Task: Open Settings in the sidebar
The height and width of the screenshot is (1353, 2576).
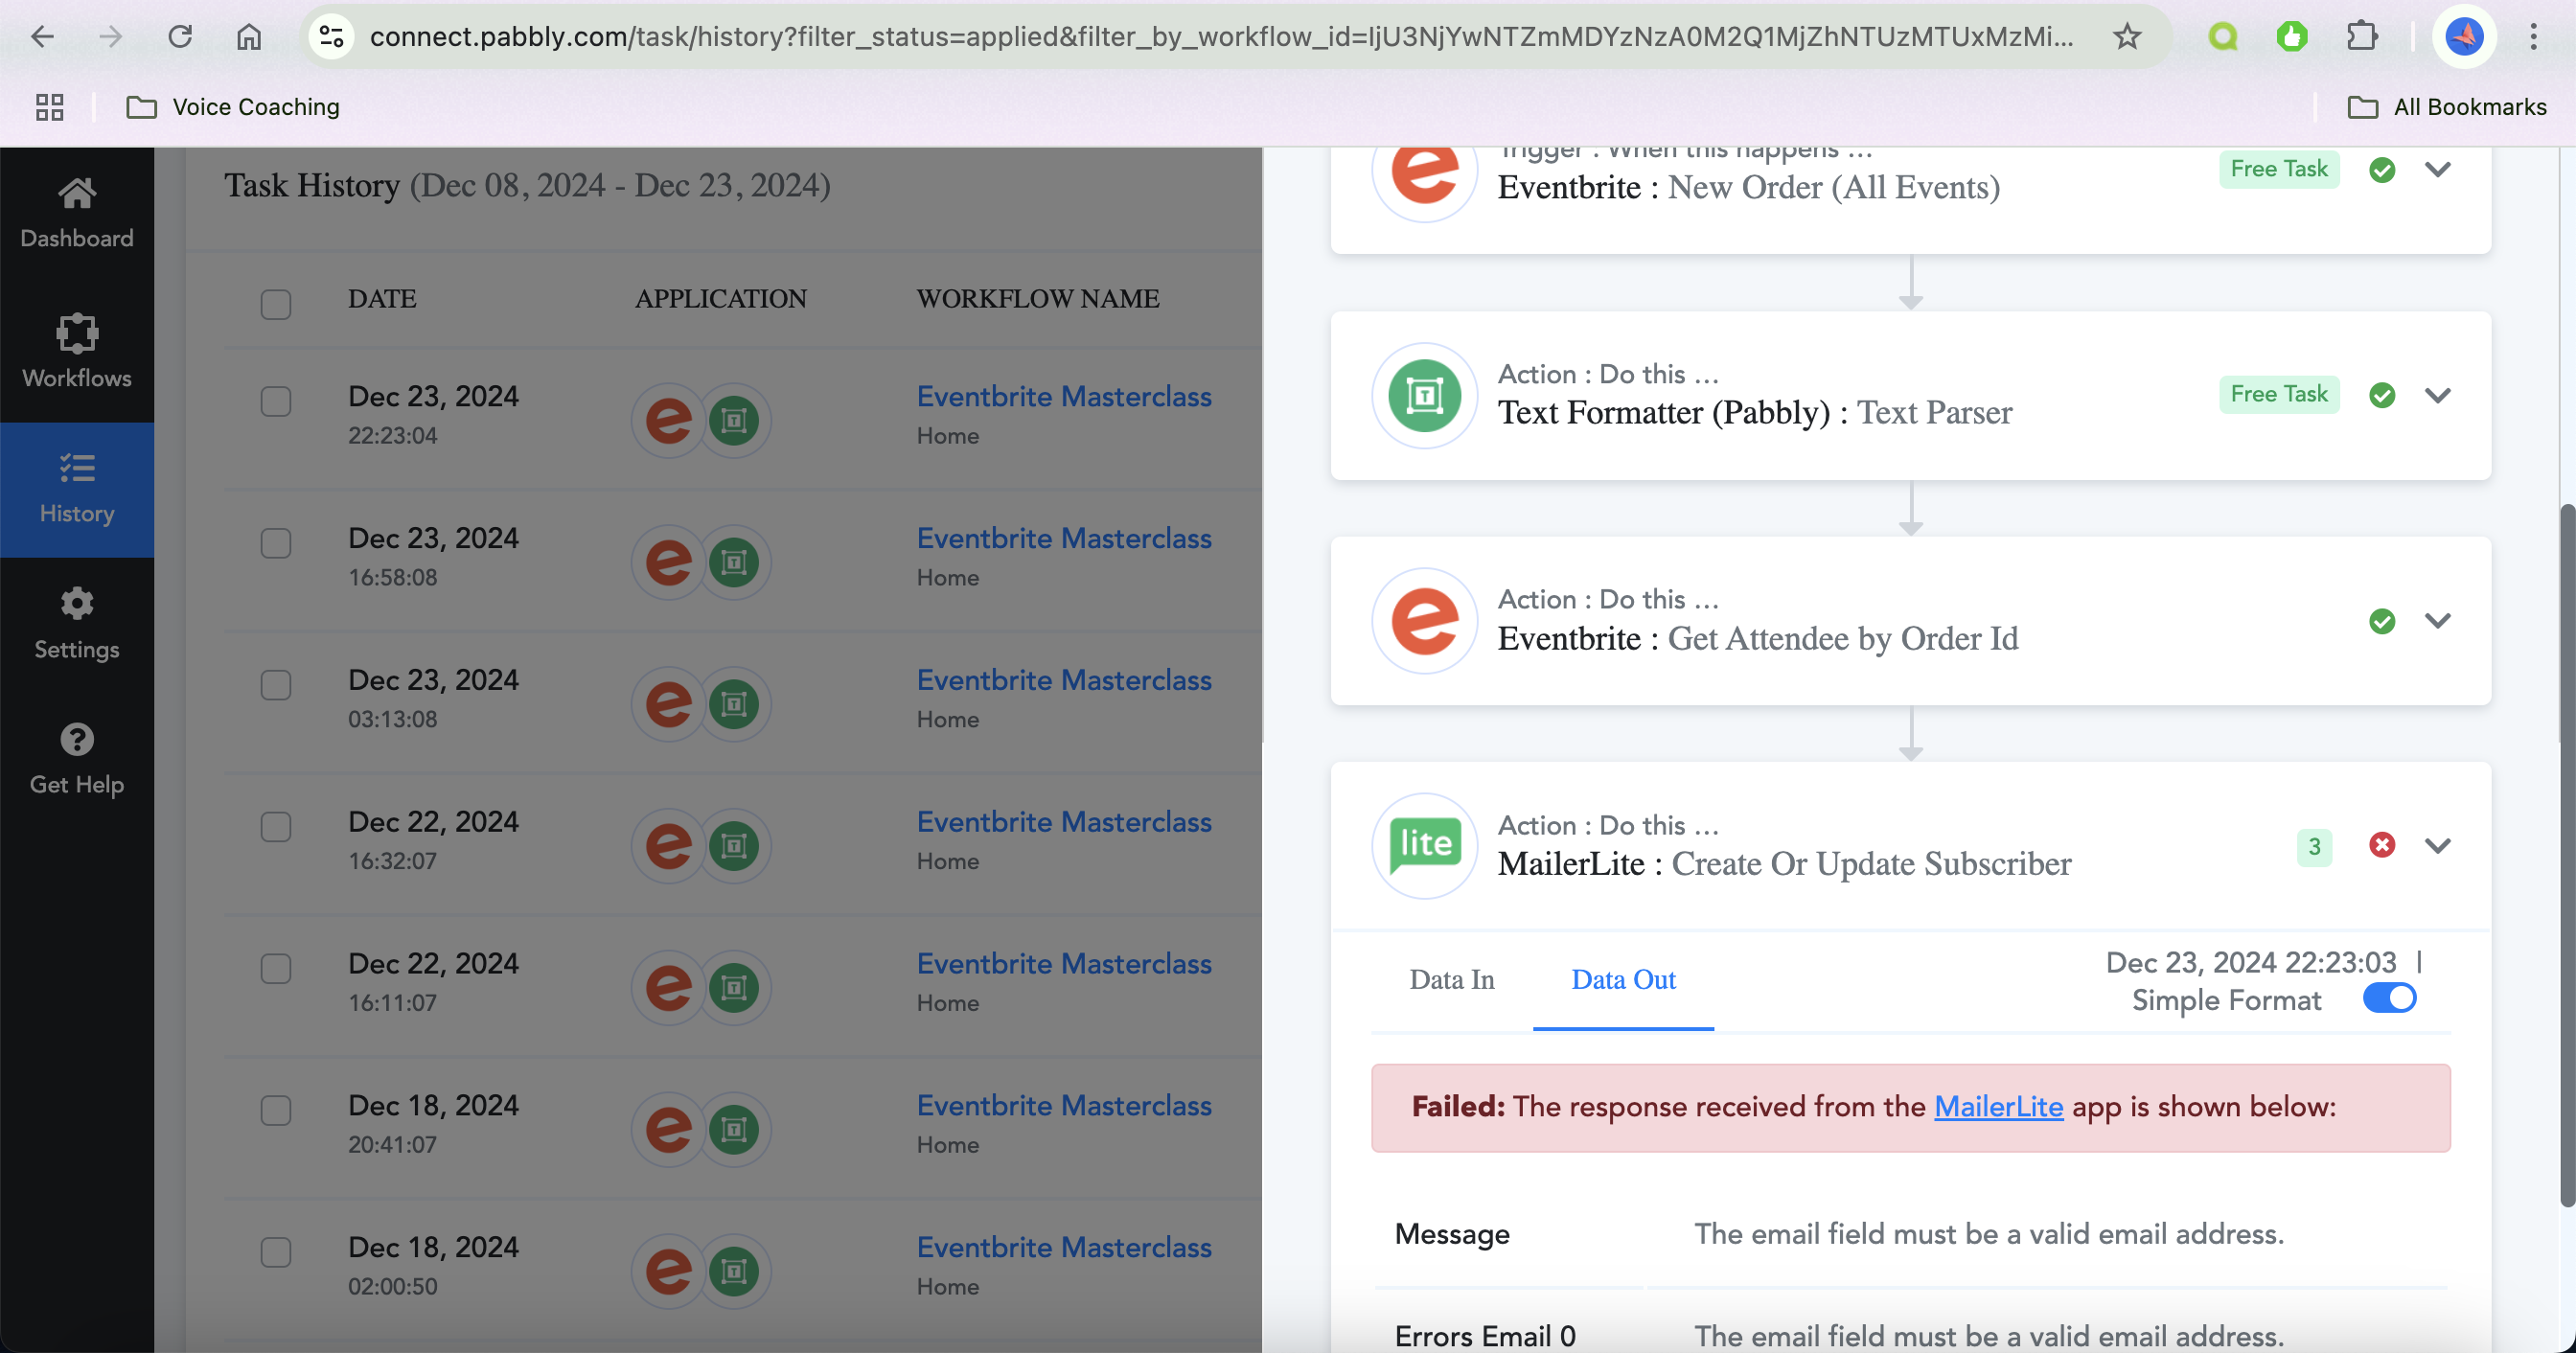Action: (77, 624)
